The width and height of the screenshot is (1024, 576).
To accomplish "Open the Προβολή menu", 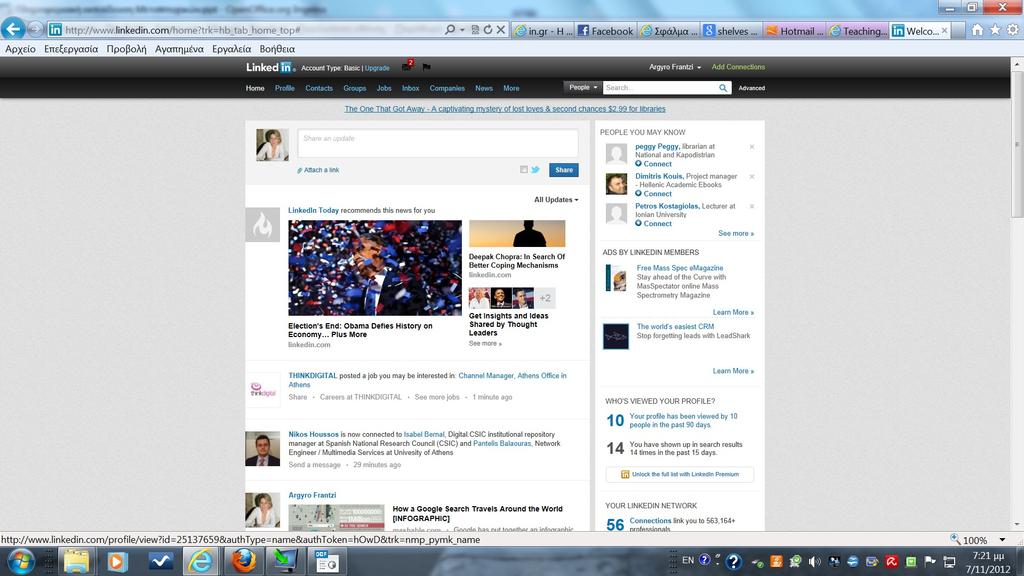I will (127, 49).
